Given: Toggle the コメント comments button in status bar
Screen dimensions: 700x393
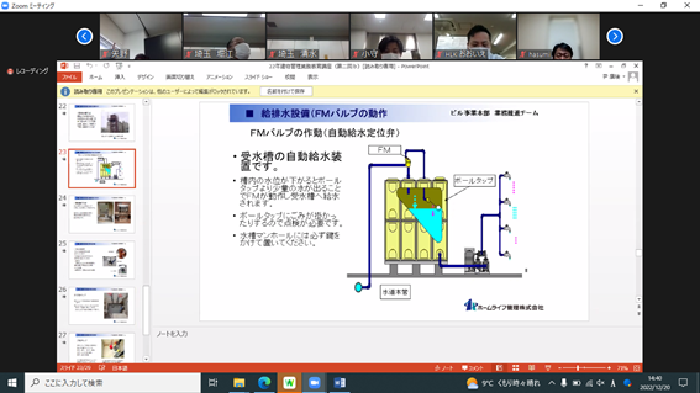Looking at the screenshot, I should pos(473,368).
